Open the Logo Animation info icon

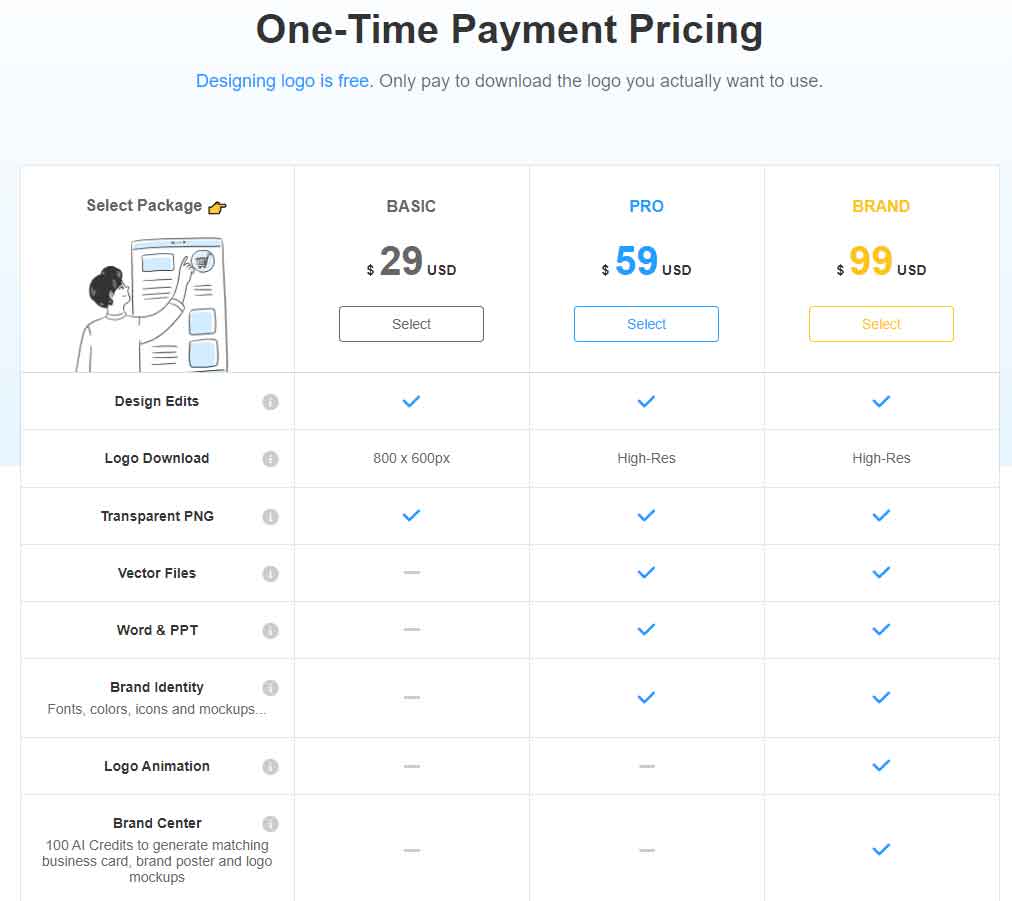270,766
